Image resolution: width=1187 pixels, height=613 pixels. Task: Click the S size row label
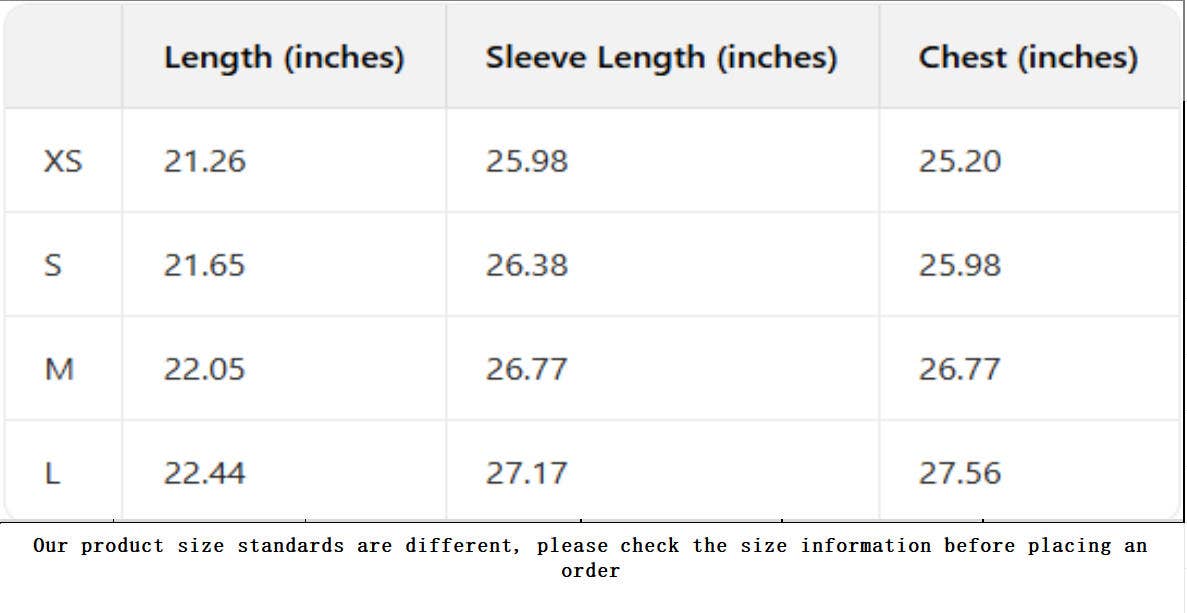click(53, 265)
